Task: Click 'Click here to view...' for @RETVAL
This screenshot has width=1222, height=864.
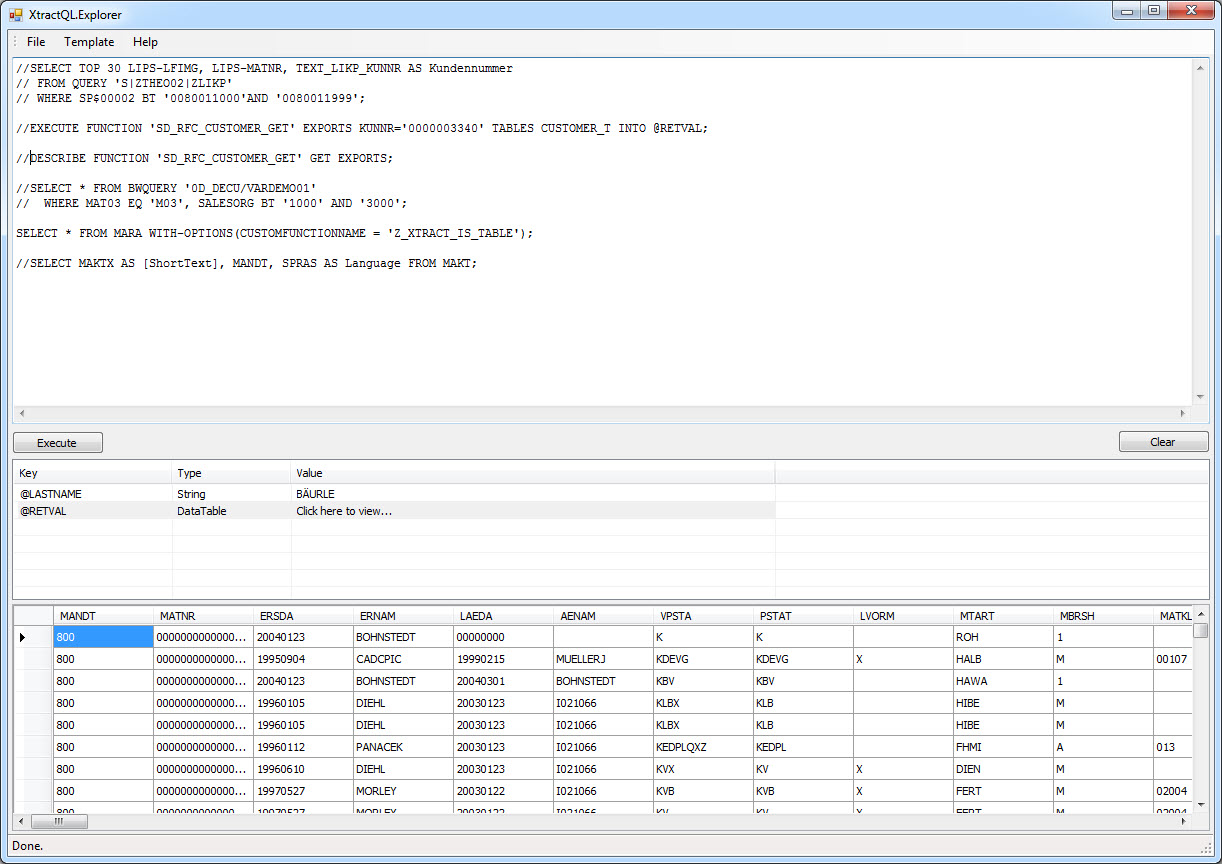Action: [344, 511]
